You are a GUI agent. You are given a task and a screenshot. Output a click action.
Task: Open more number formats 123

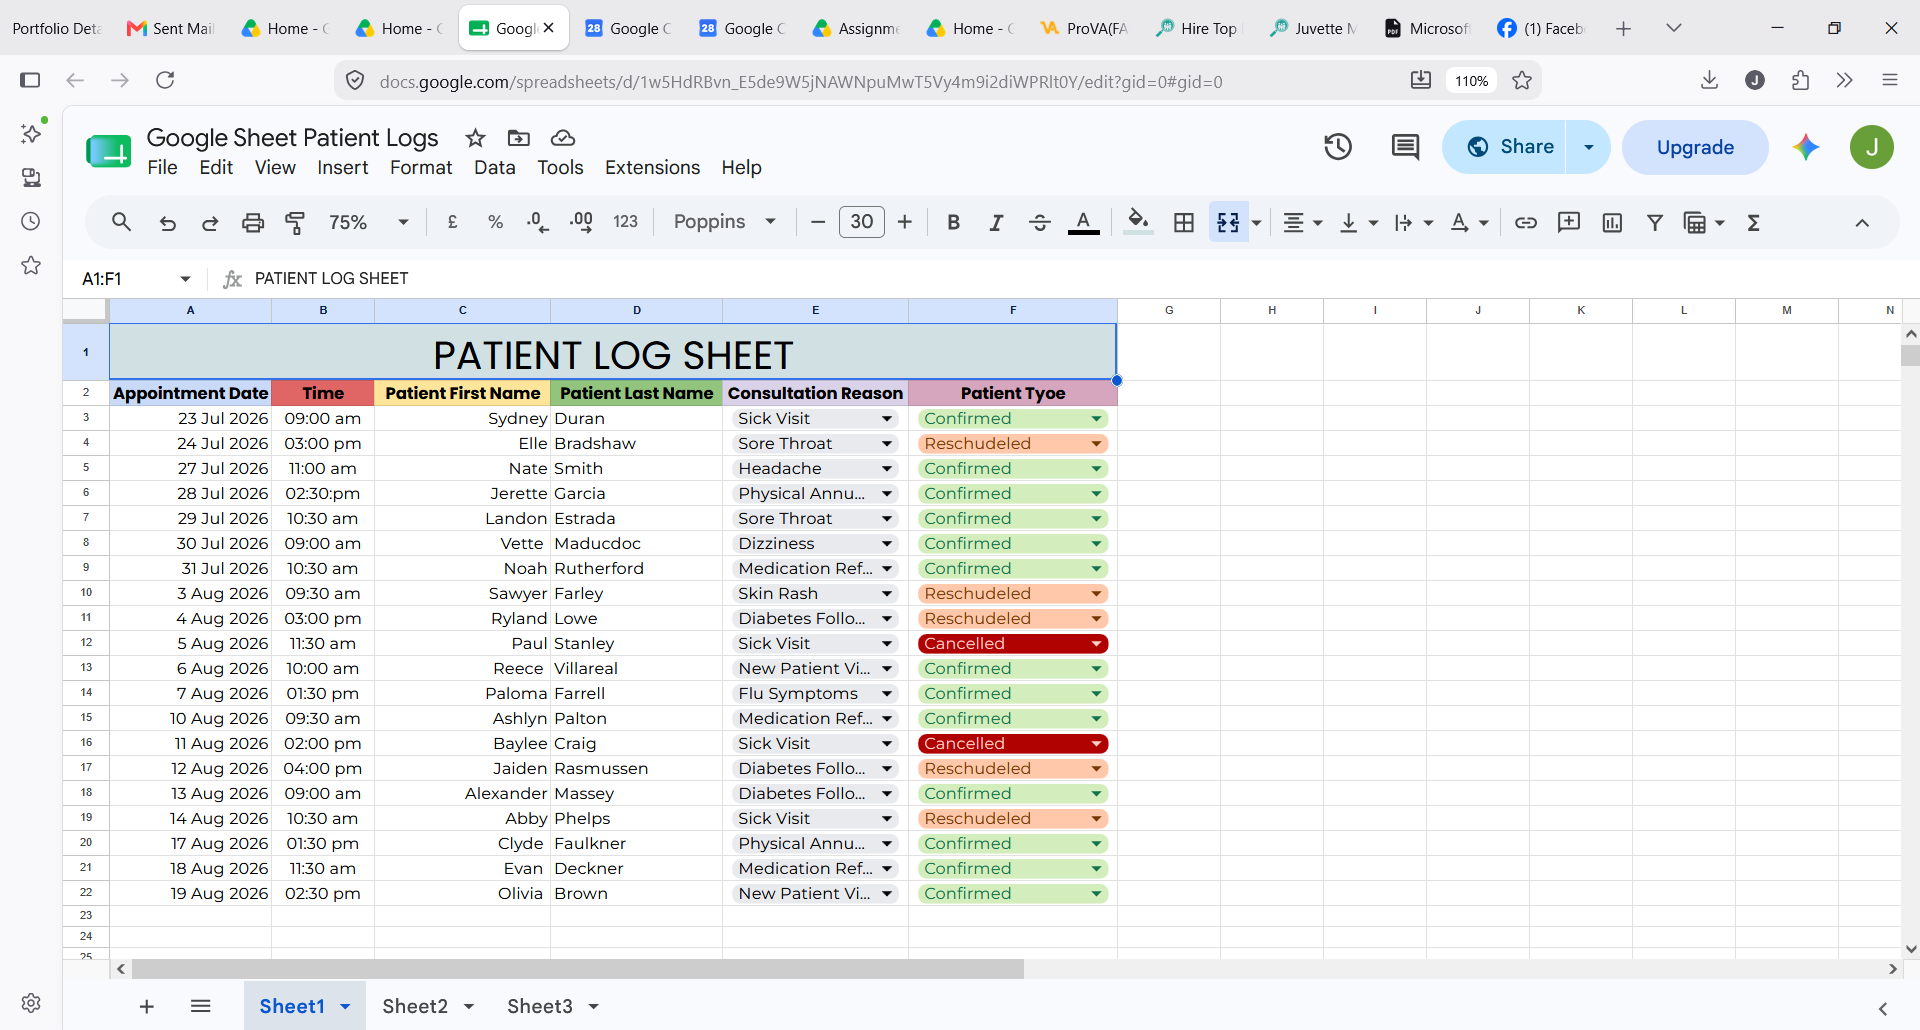pos(626,222)
